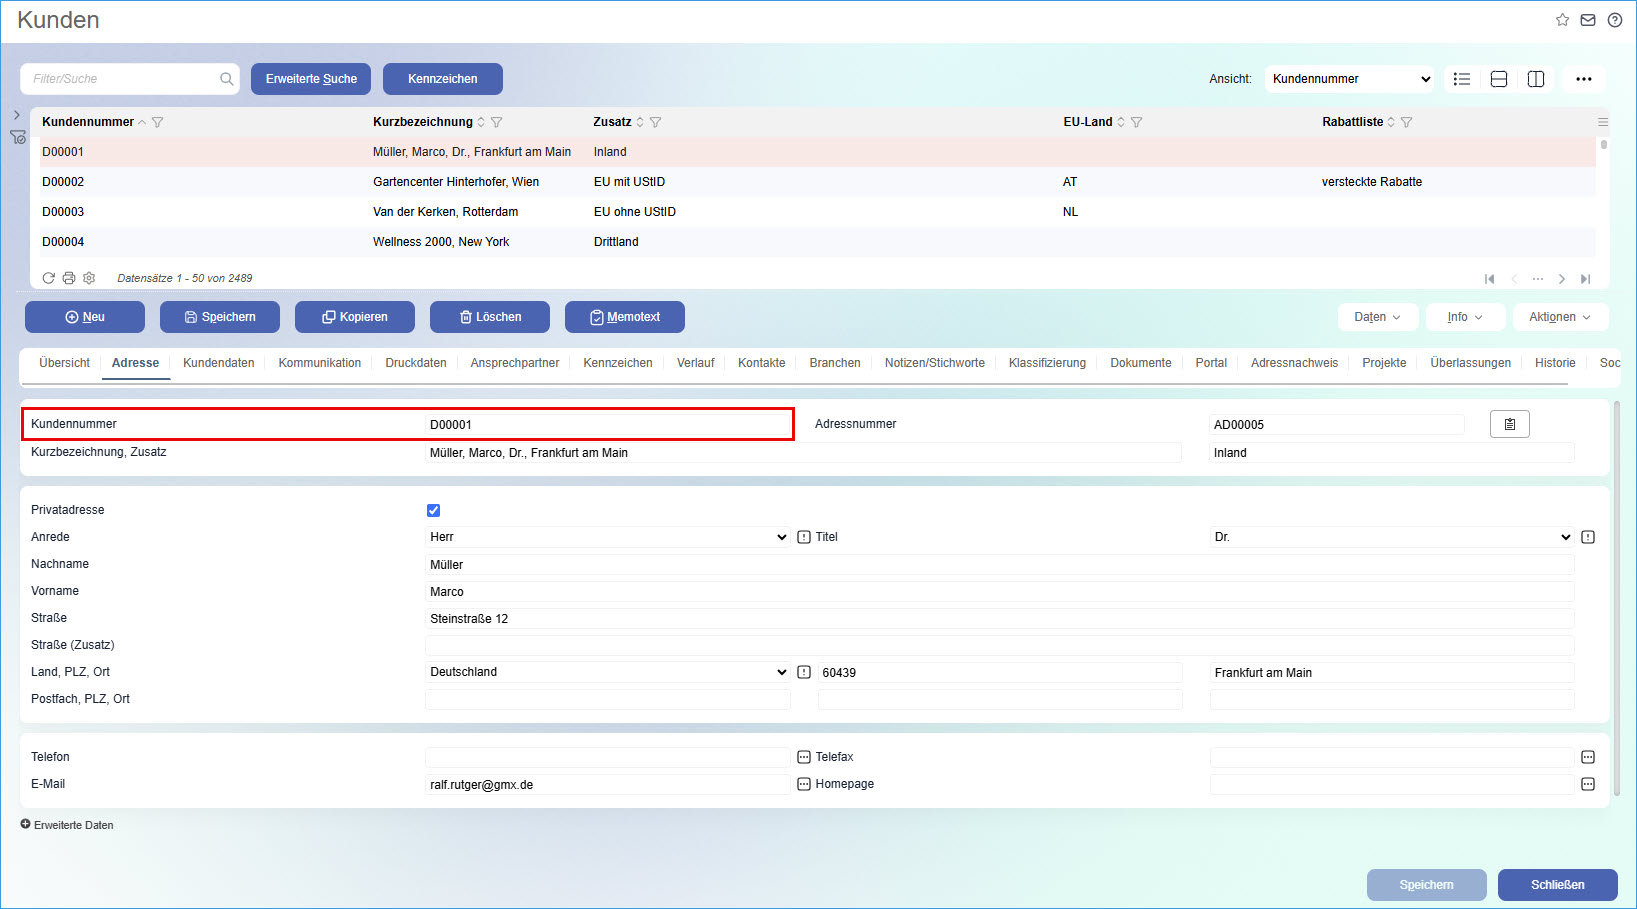The height and width of the screenshot is (909, 1637).
Task: Switch to the Kommunikation tab
Action: click(319, 362)
